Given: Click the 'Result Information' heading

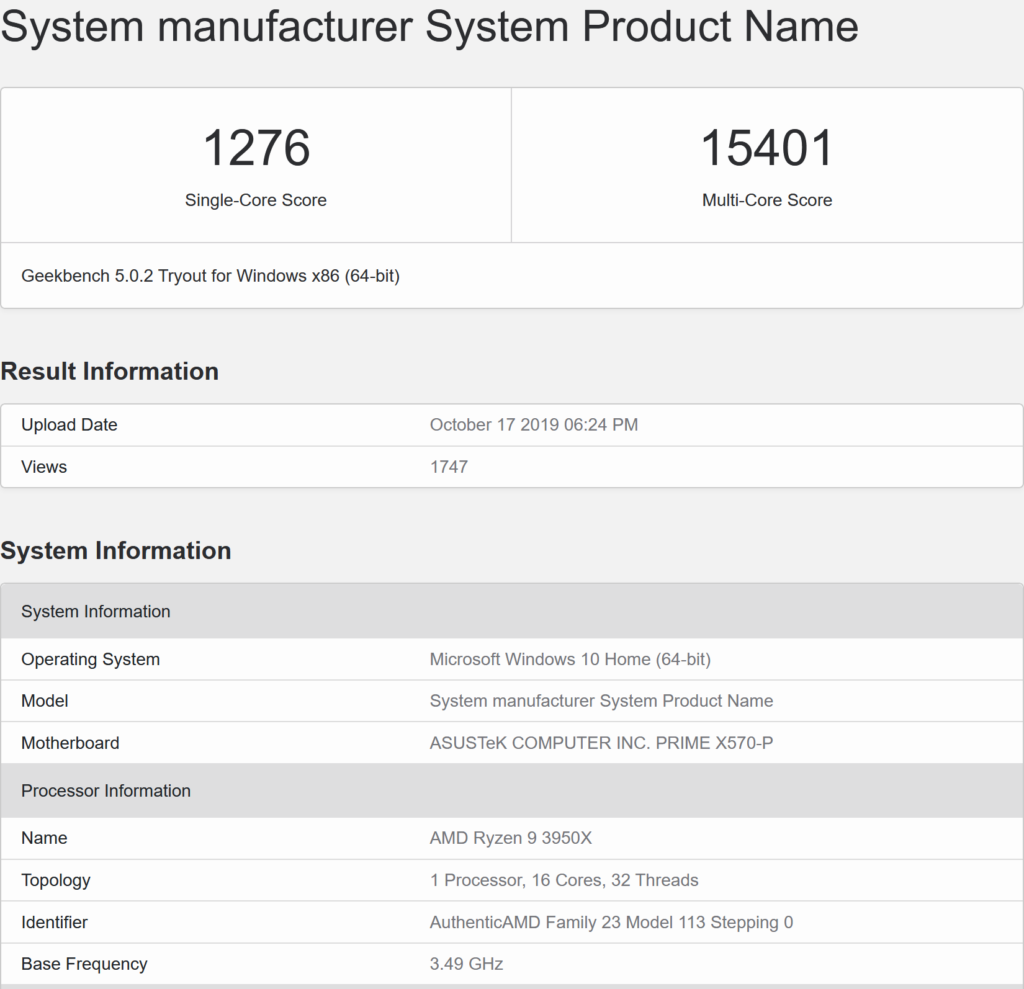Looking at the screenshot, I should (110, 371).
